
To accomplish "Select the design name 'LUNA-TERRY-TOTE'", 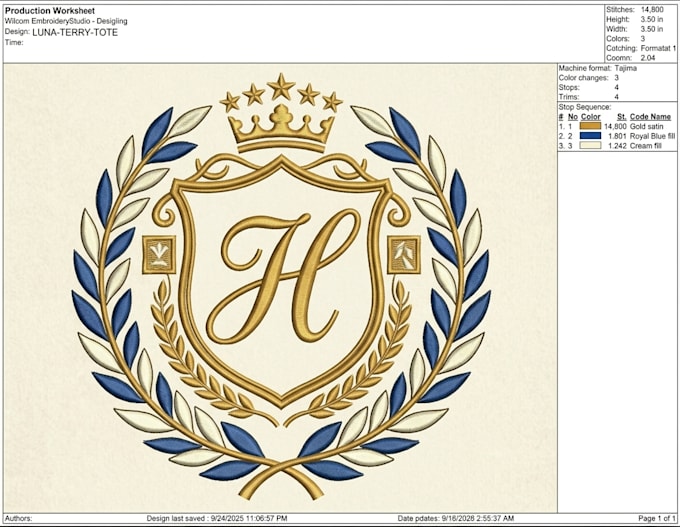I will point(75,33).
